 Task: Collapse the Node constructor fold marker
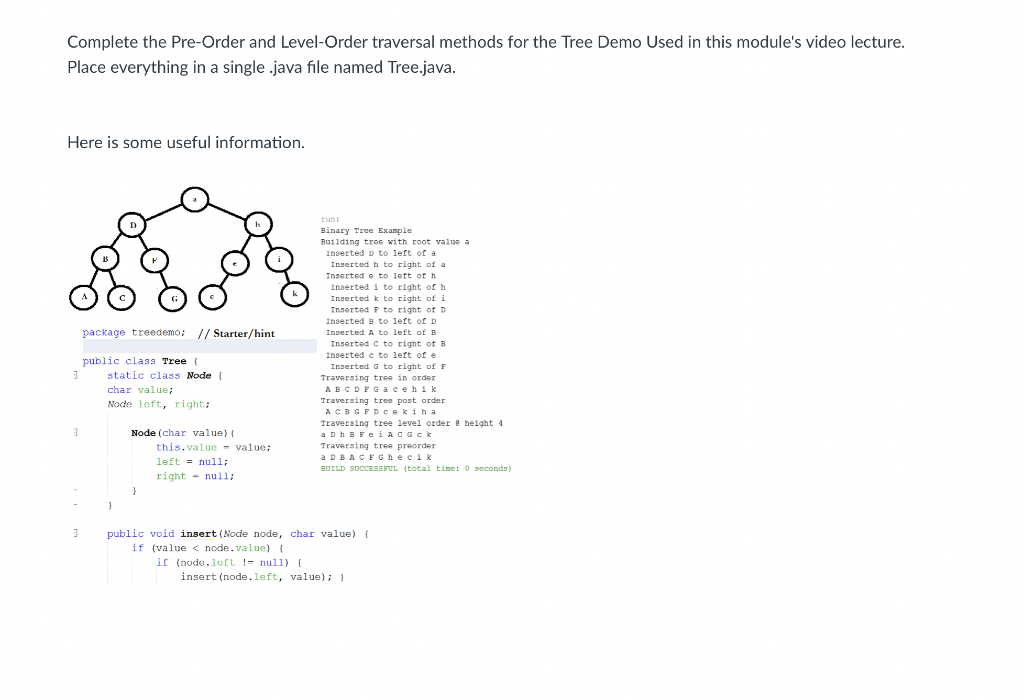point(75,432)
